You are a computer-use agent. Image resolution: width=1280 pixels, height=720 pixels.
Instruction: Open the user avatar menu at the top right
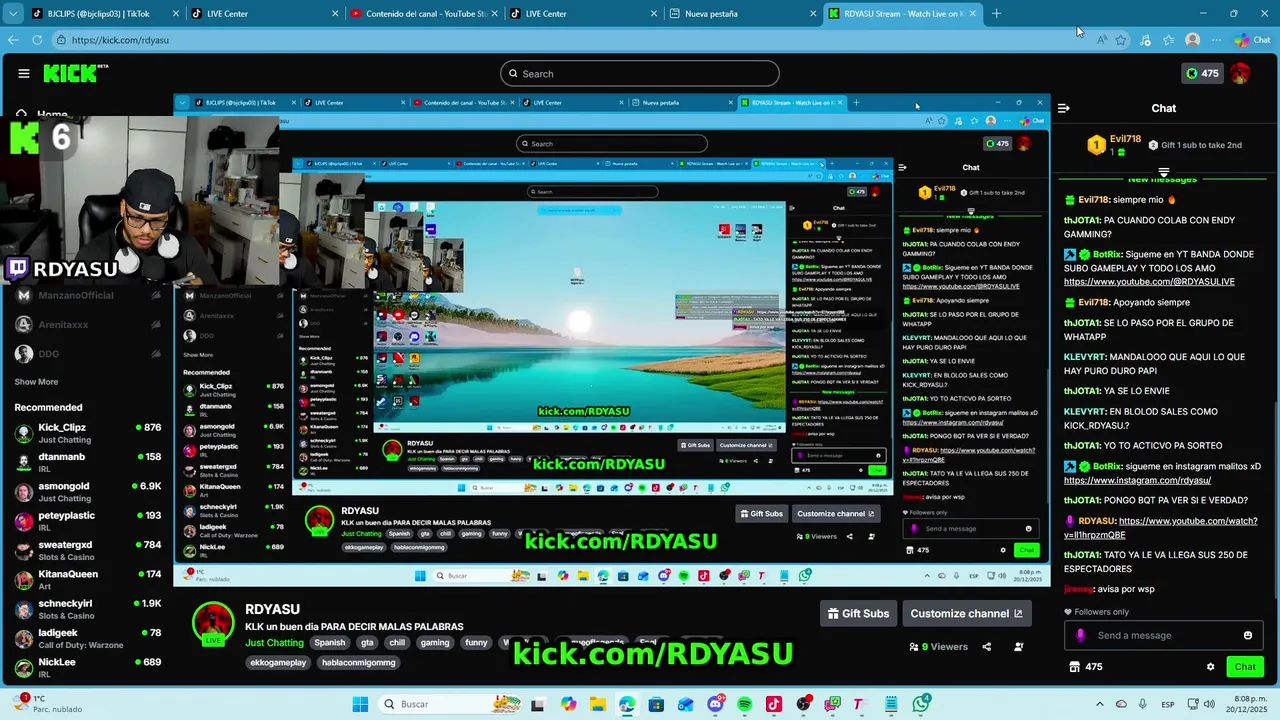pos(1240,73)
